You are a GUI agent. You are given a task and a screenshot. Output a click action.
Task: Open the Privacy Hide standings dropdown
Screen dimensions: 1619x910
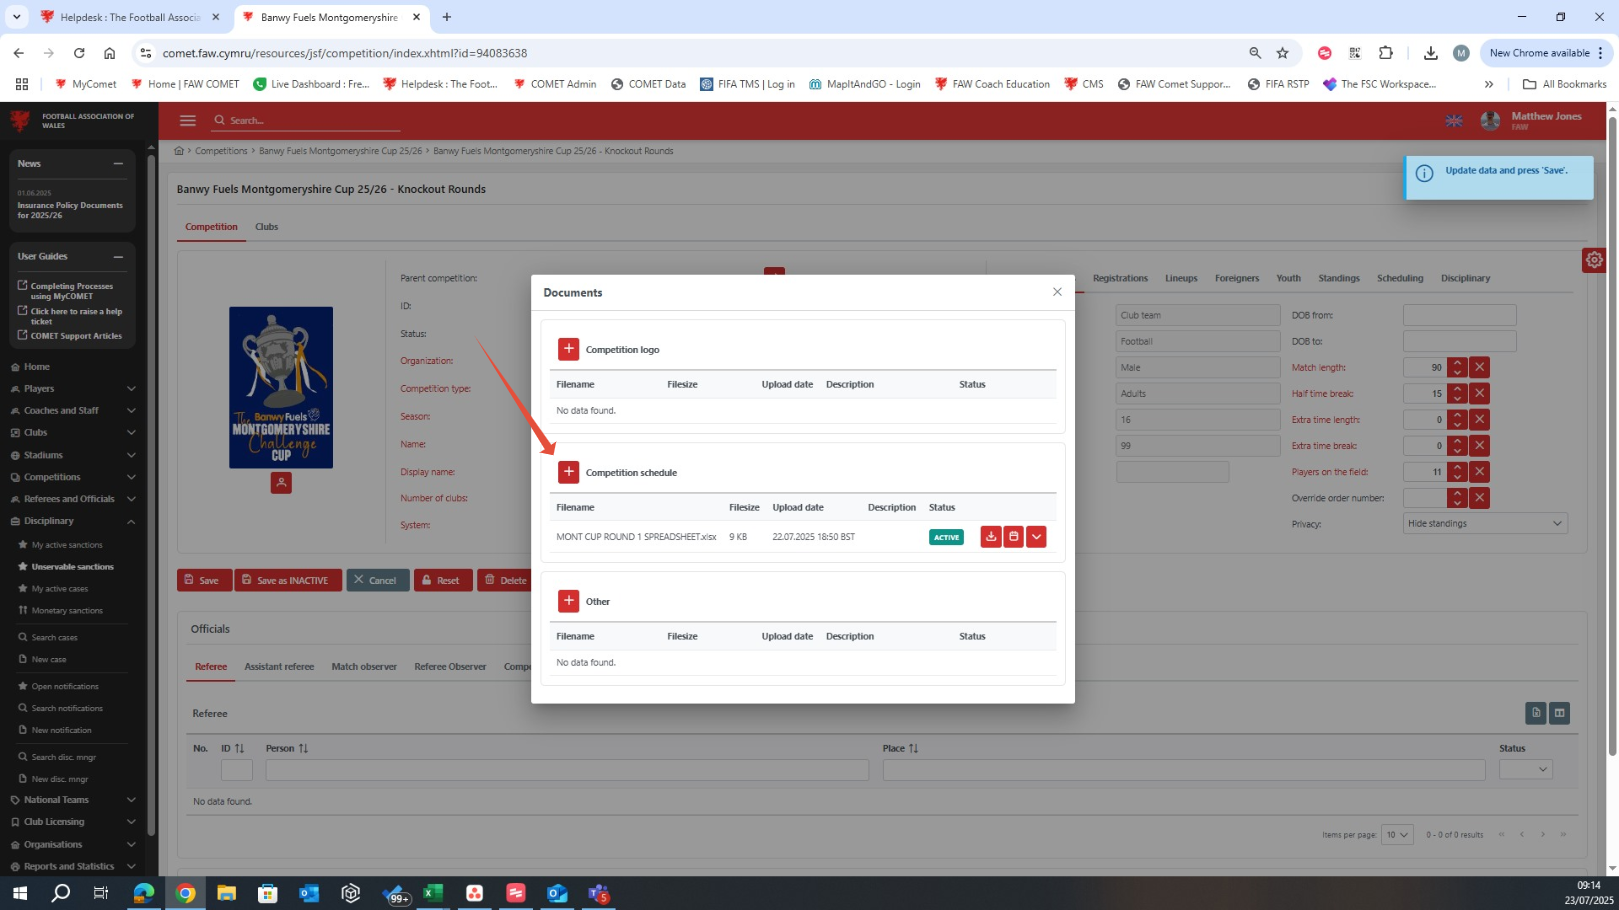point(1485,523)
